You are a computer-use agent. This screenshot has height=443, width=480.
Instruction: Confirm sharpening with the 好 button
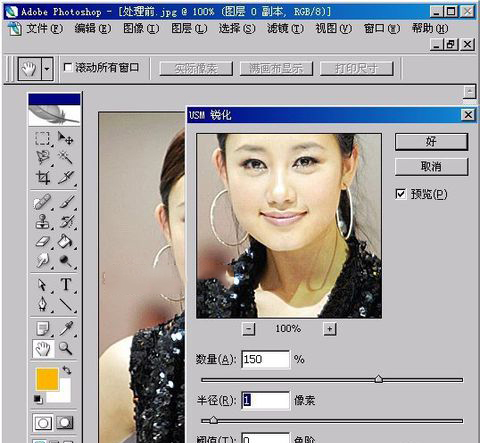[431, 142]
